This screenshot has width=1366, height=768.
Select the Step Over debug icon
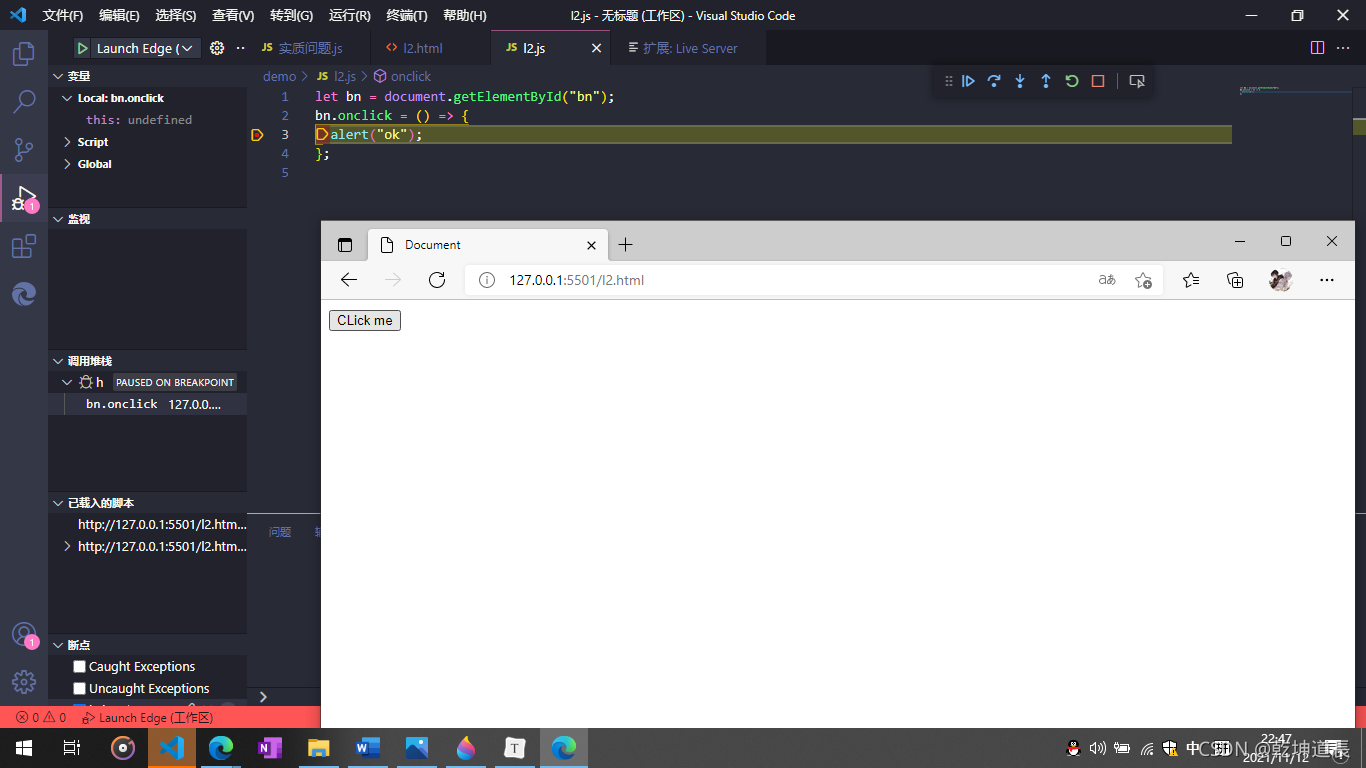point(993,81)
